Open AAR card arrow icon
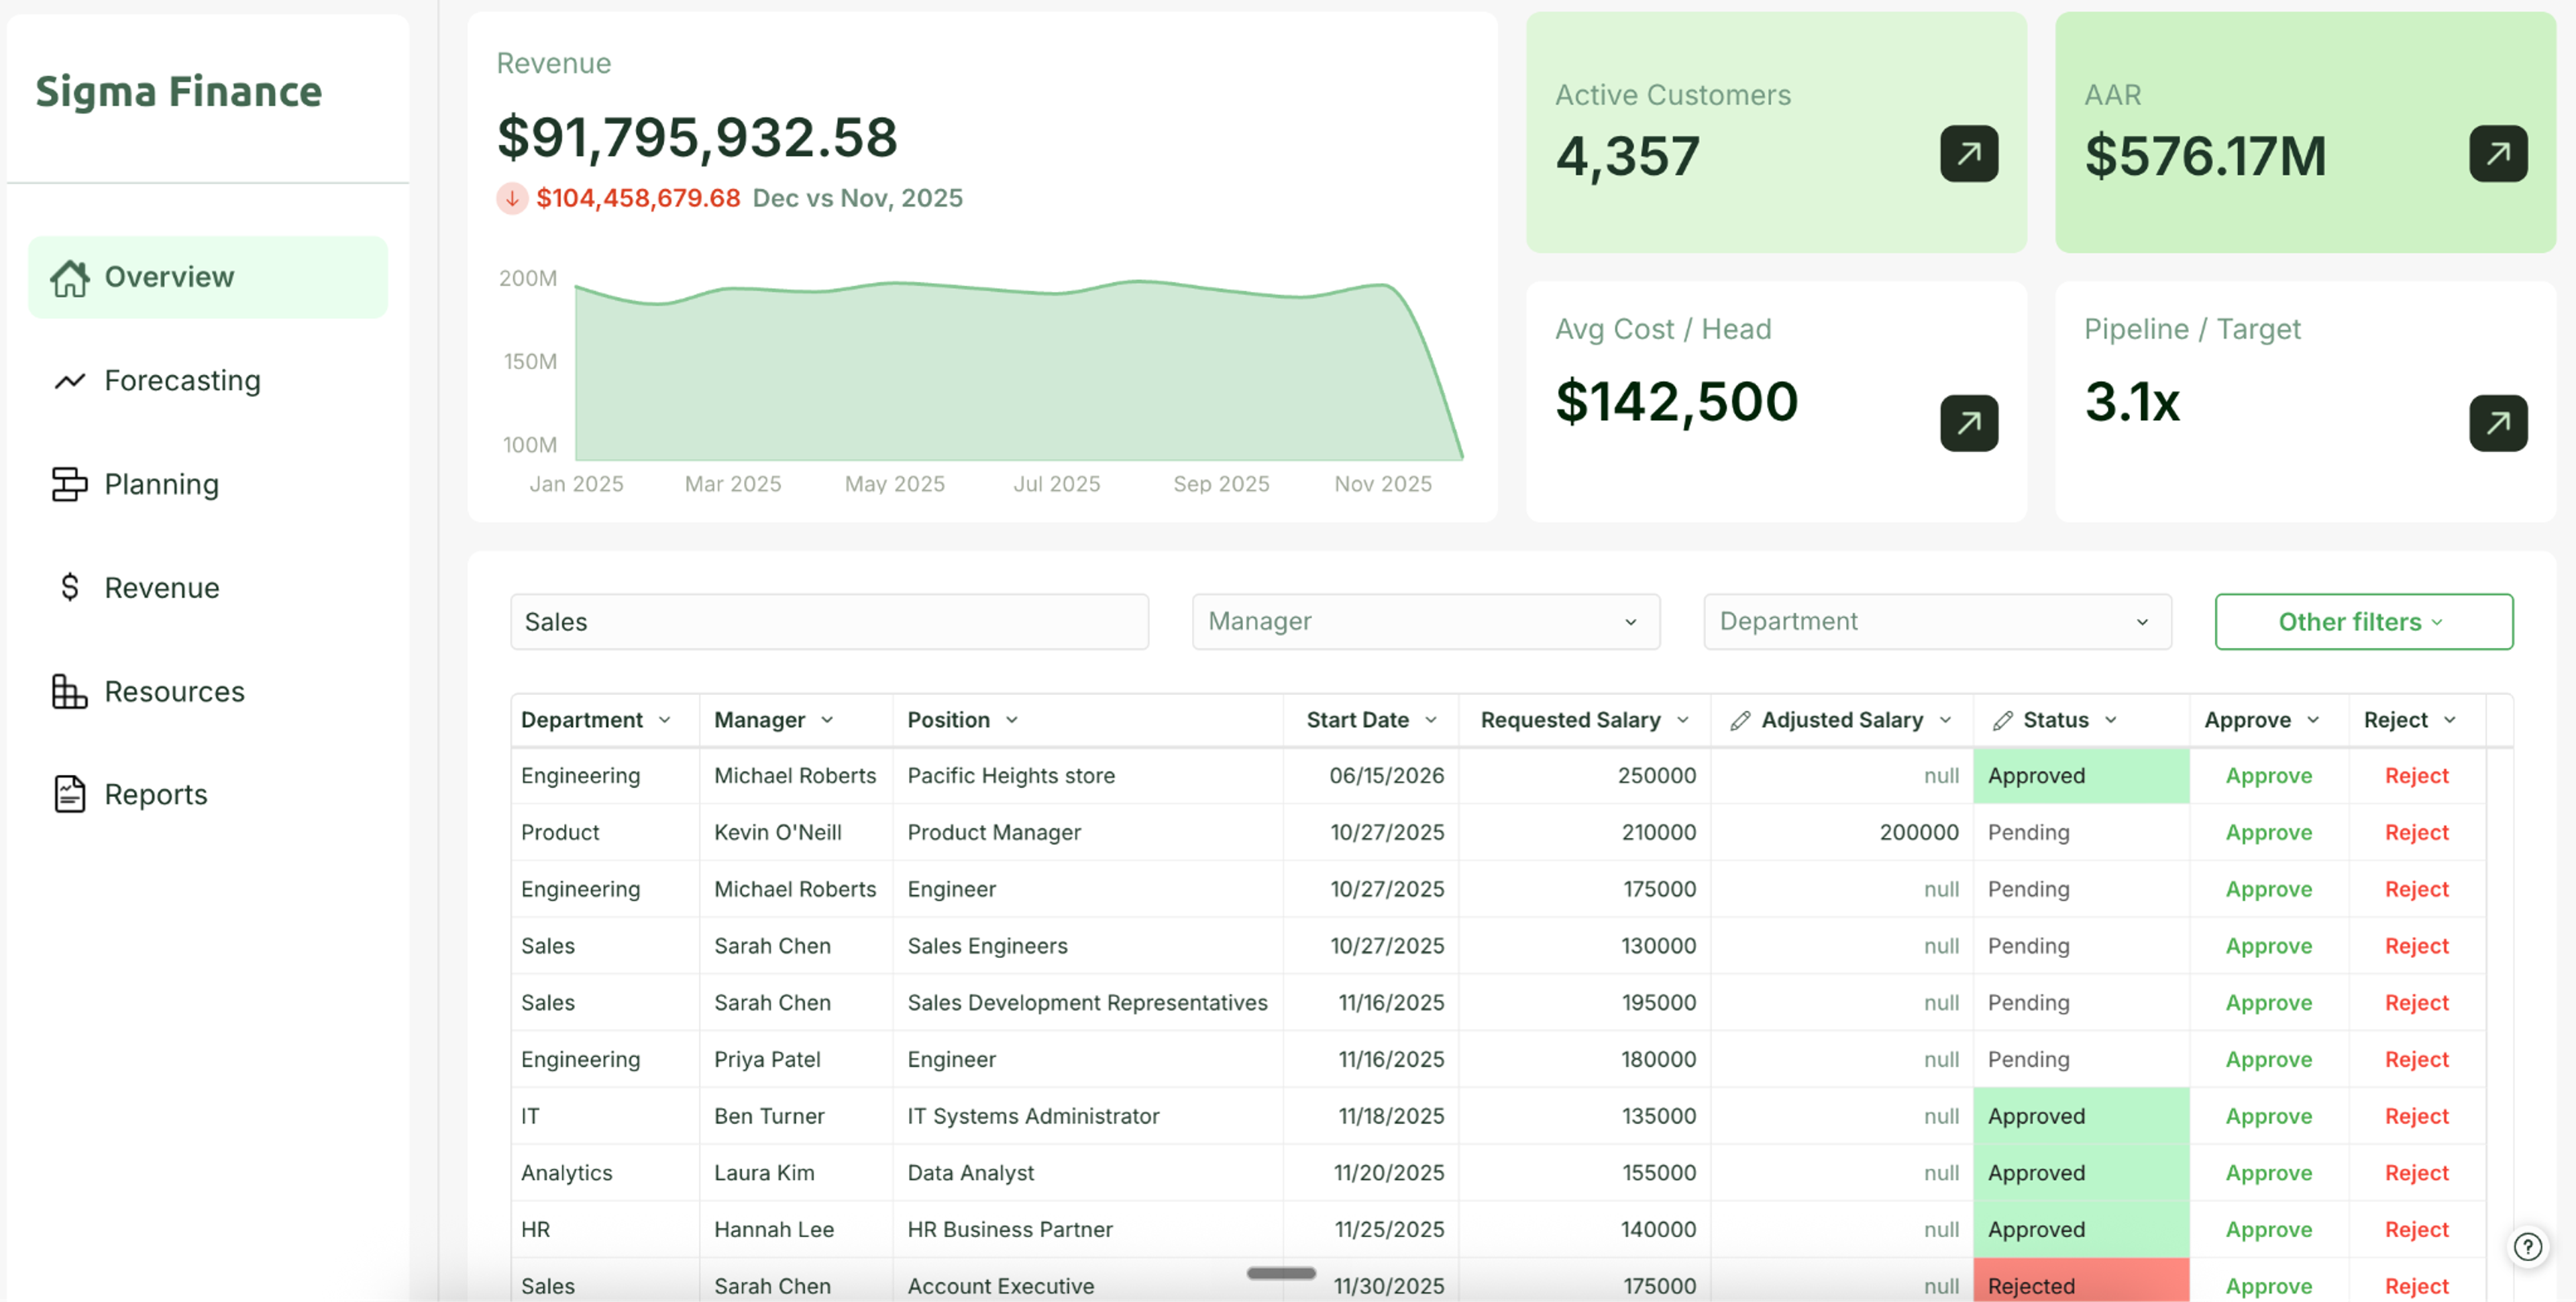The width and height of the screenshot is (2576, 1302). click(2497, 154)
